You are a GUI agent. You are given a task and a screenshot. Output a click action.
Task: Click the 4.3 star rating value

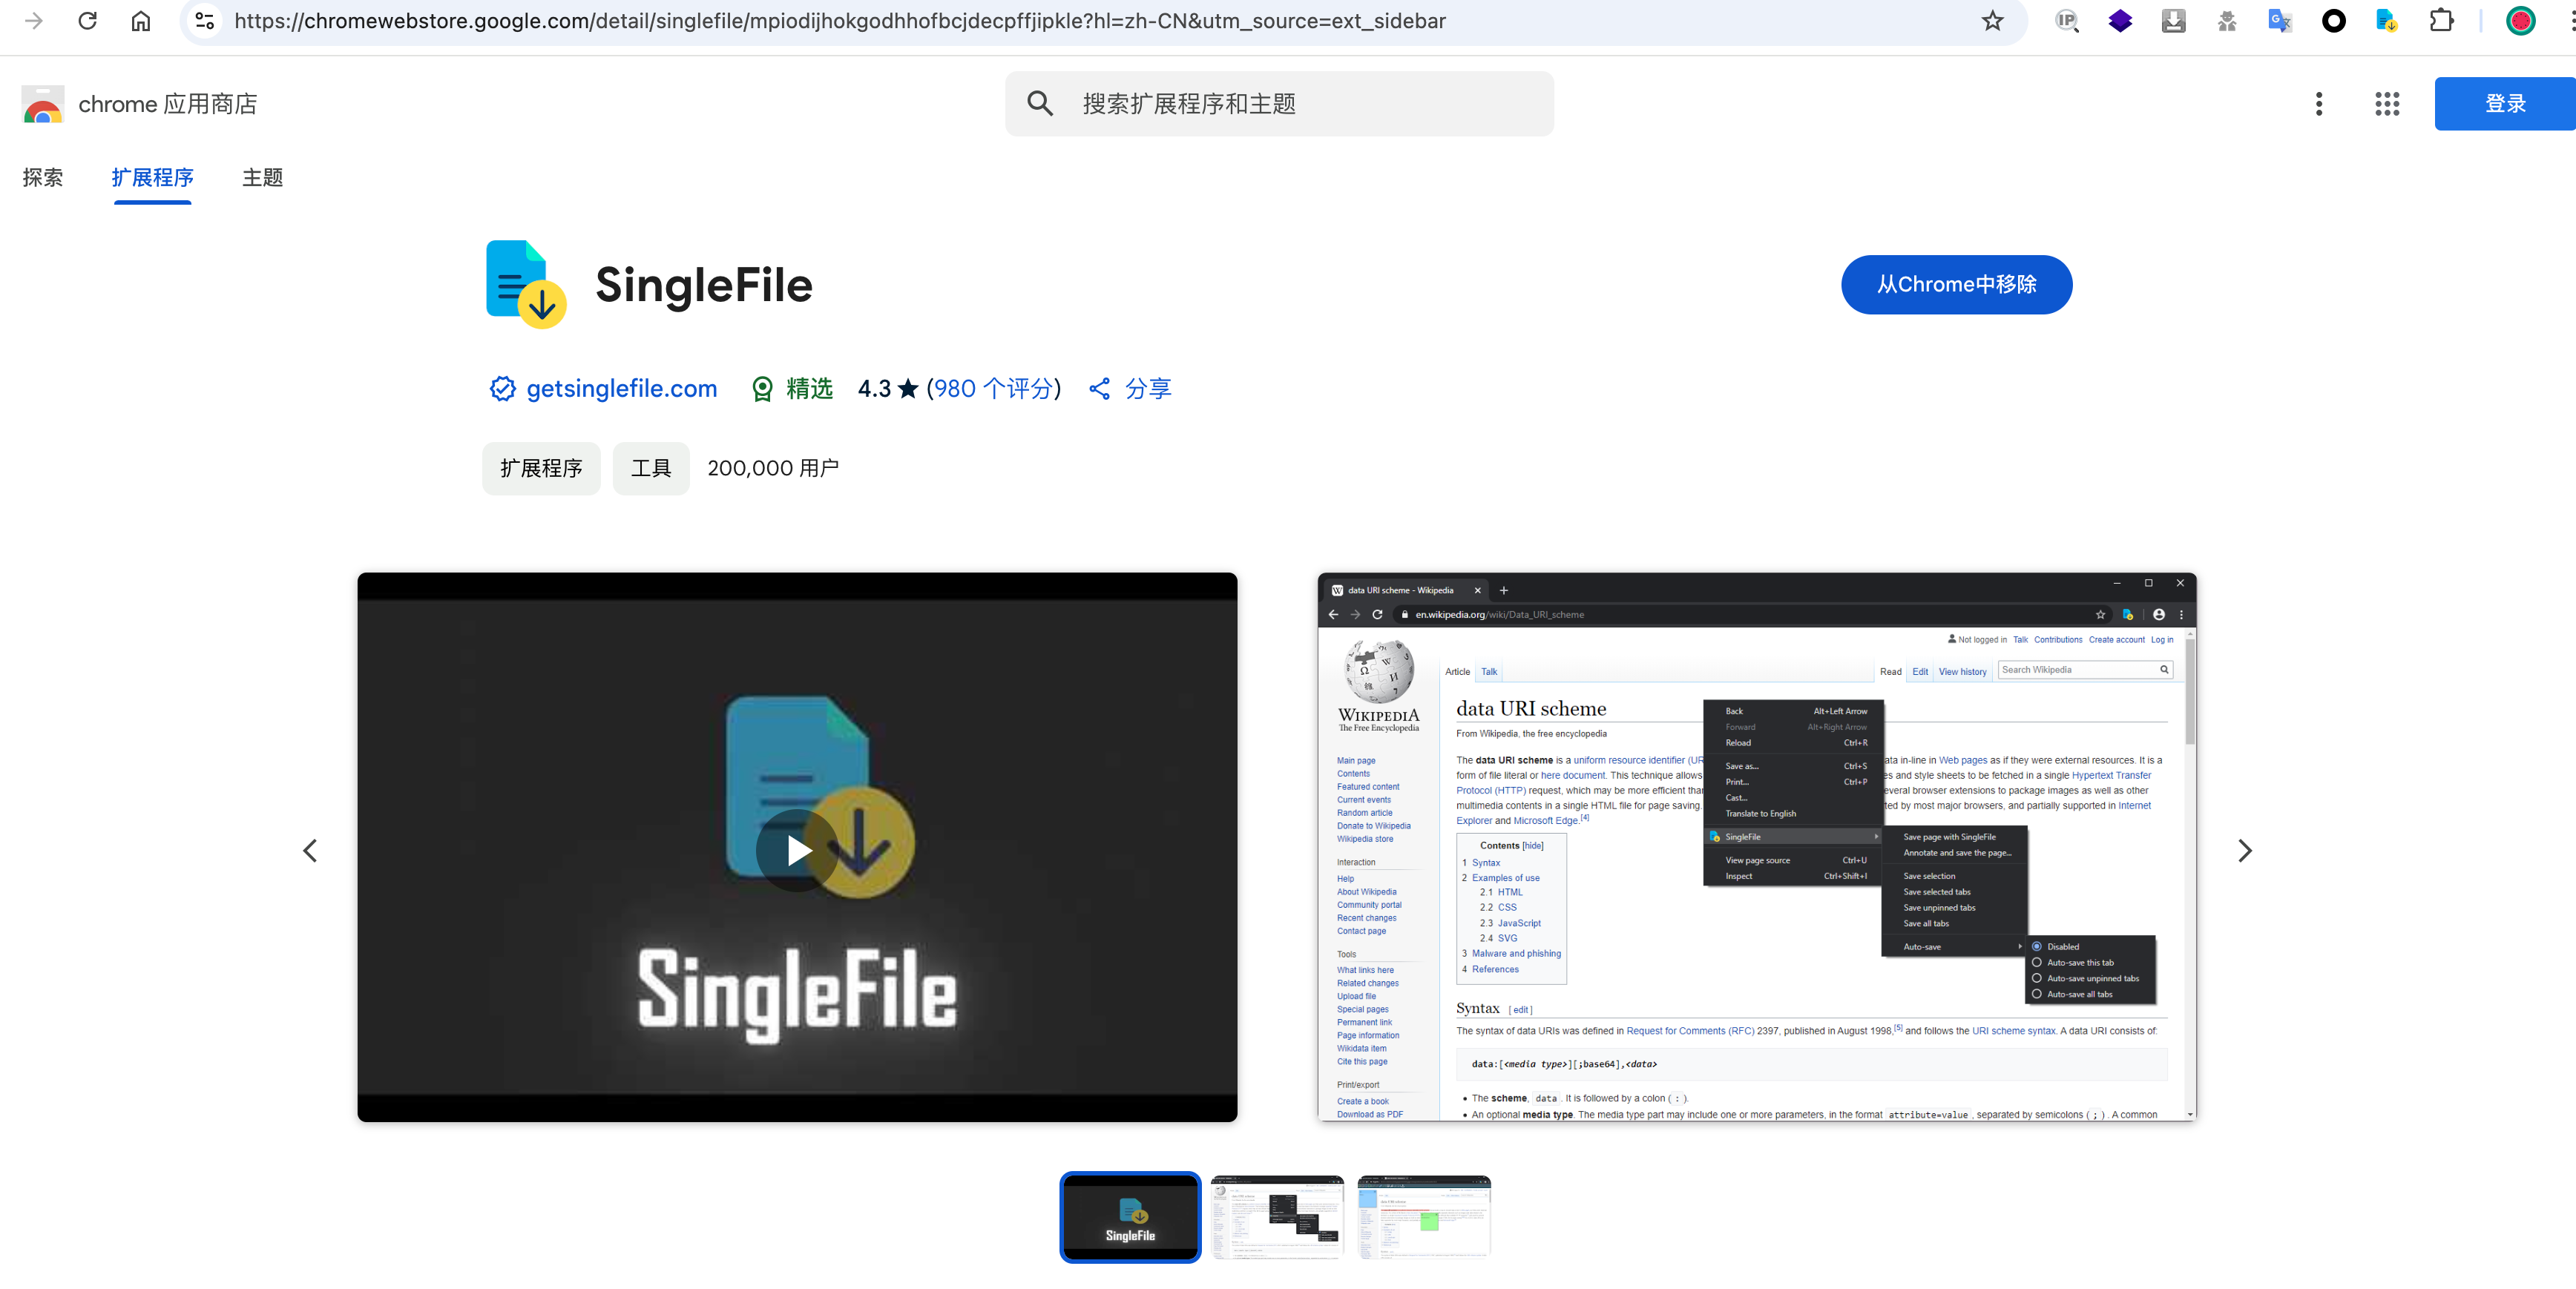pos(887,389)
